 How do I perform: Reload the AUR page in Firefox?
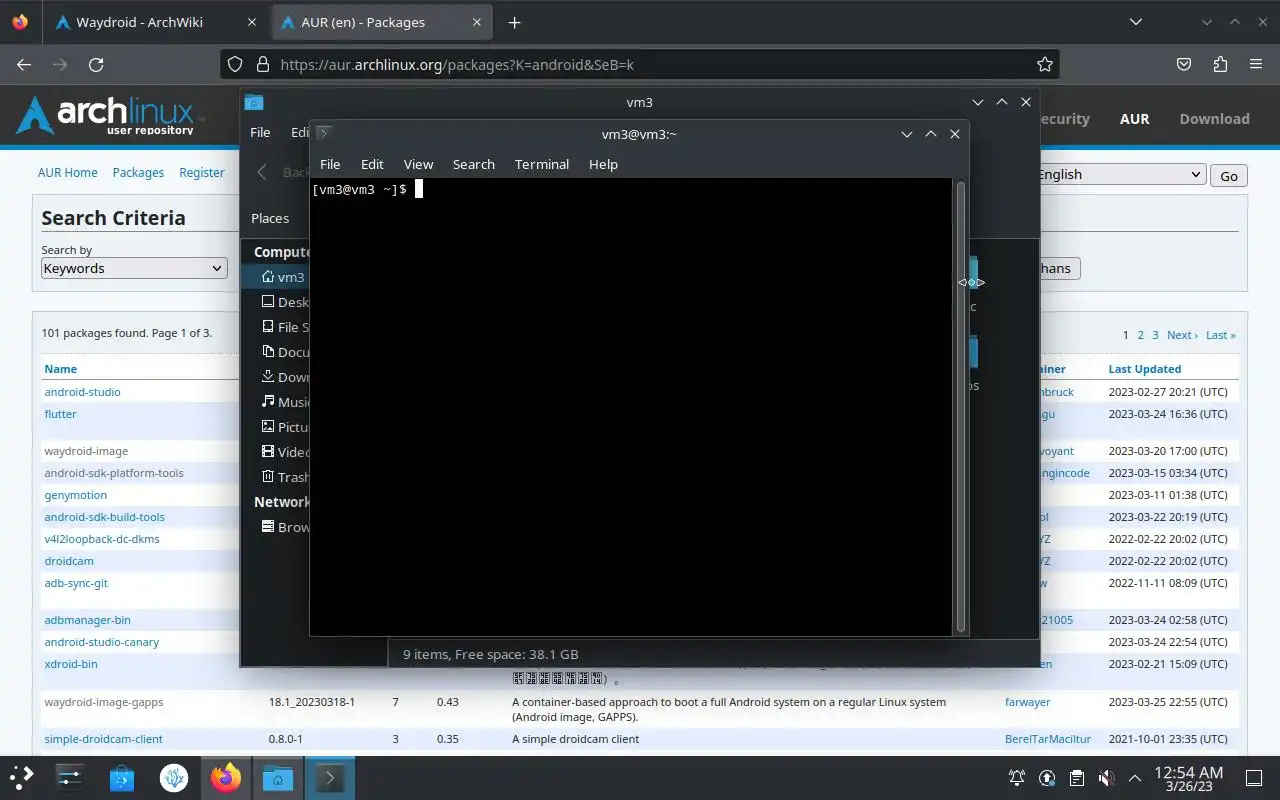coord(96,64)
